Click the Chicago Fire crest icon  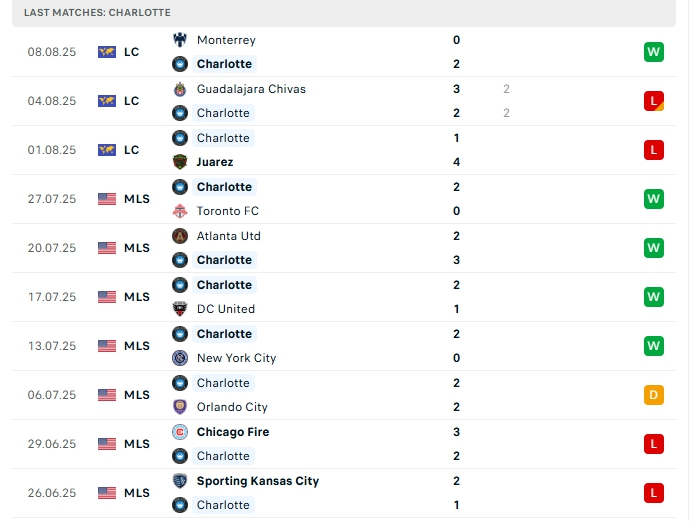(180, 432)
